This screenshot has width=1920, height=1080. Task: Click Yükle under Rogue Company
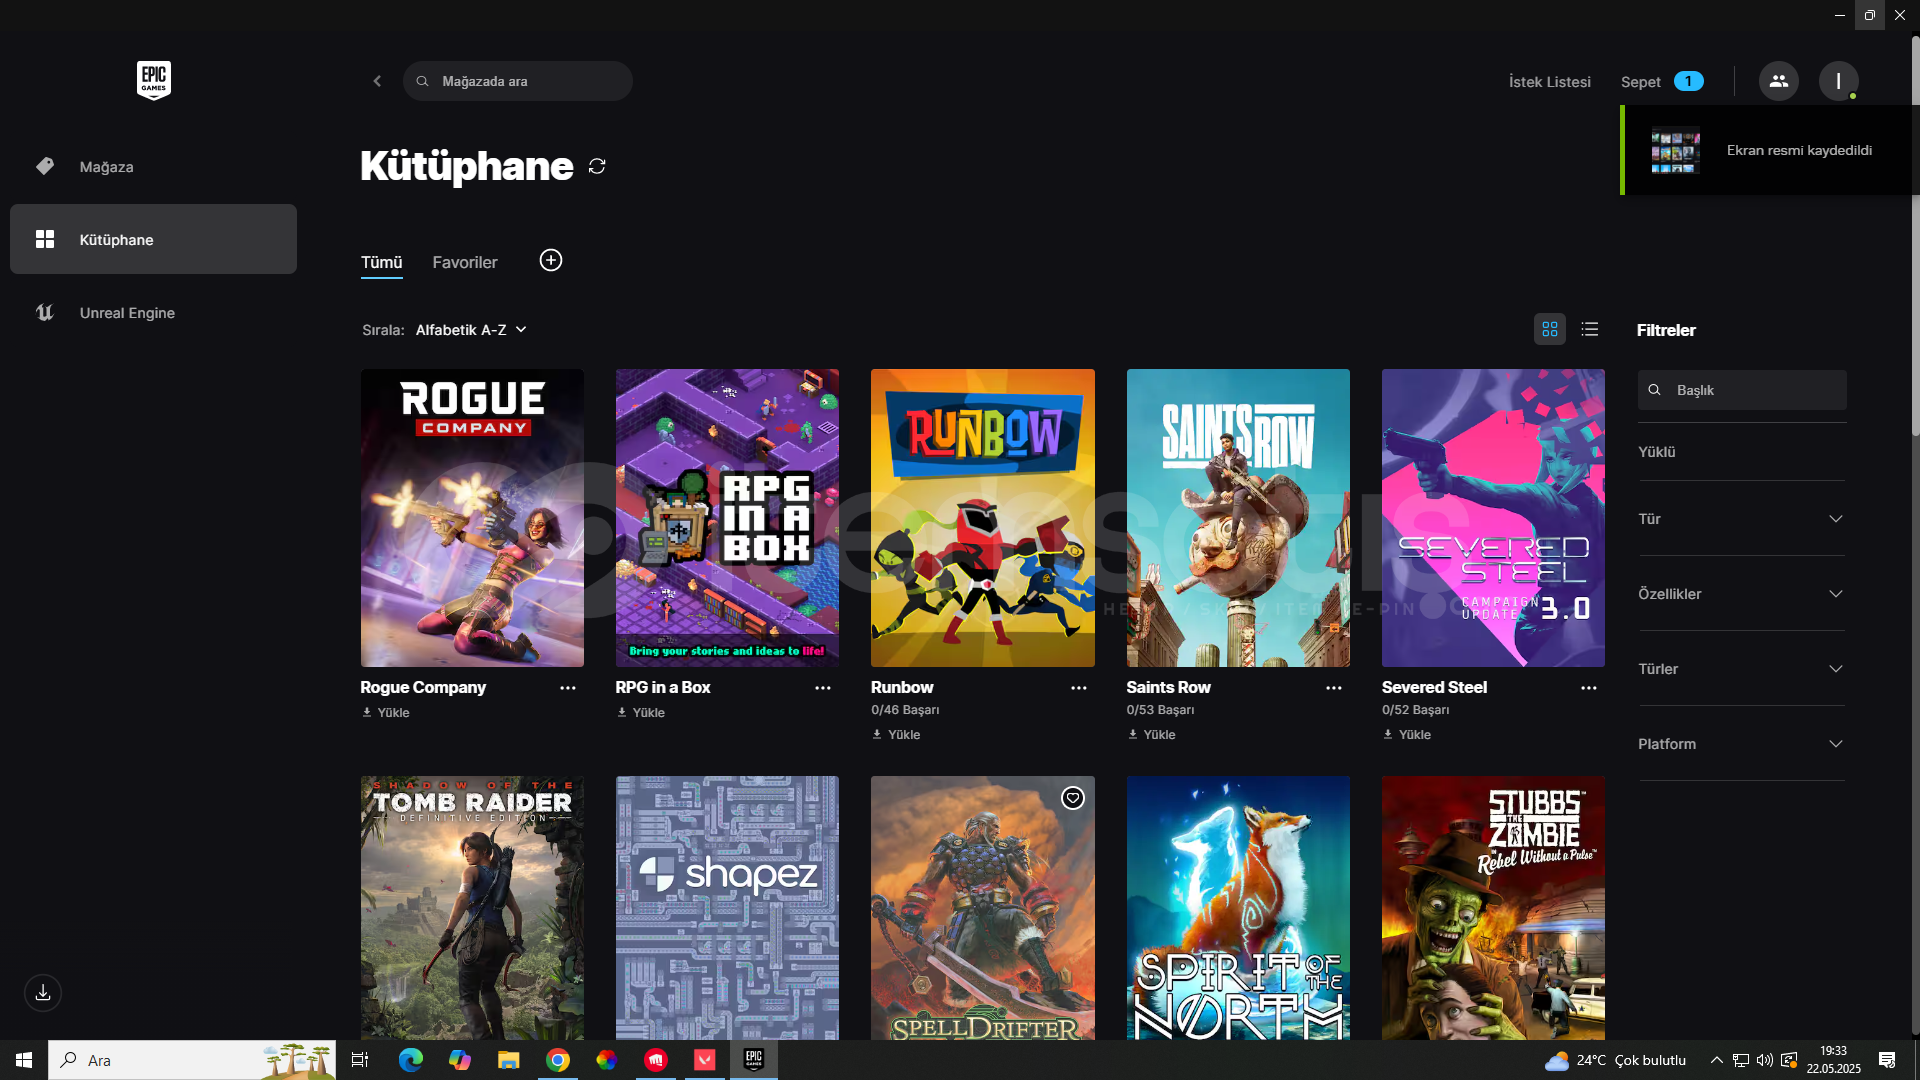pos(386,713)
